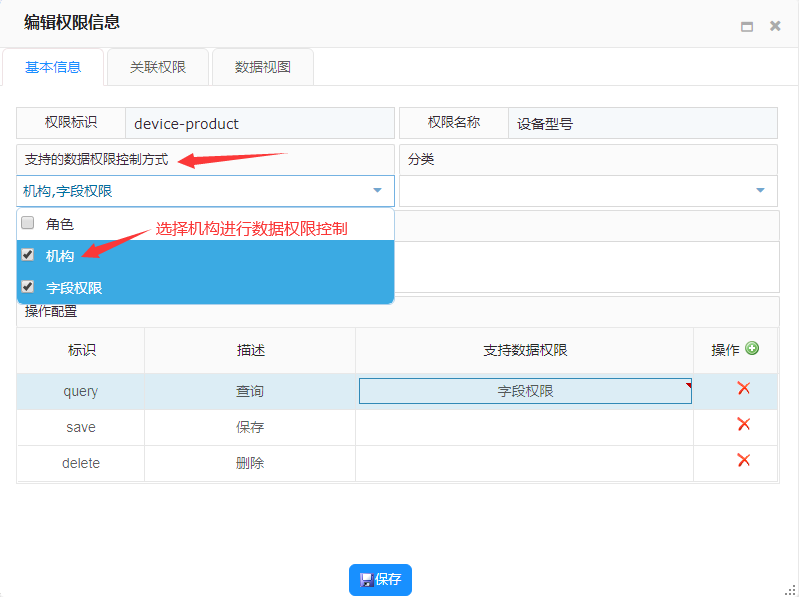Open the 分类 dropdown arrow
This screenshot has height=597, width=799.
[760, 190]
